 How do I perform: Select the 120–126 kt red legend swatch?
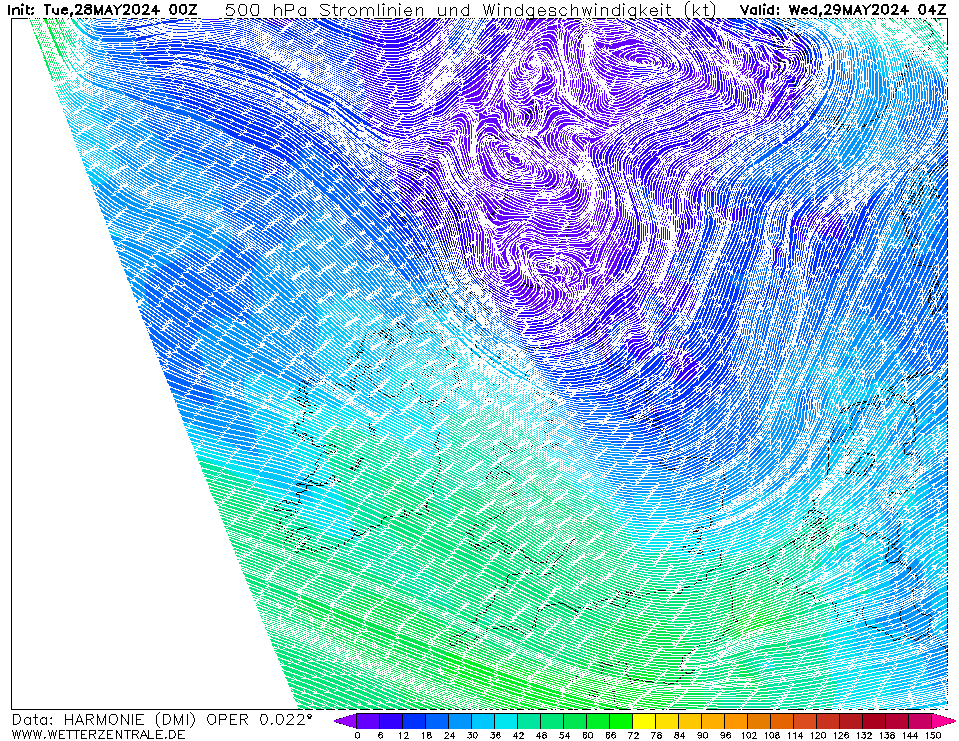point(828,721)
